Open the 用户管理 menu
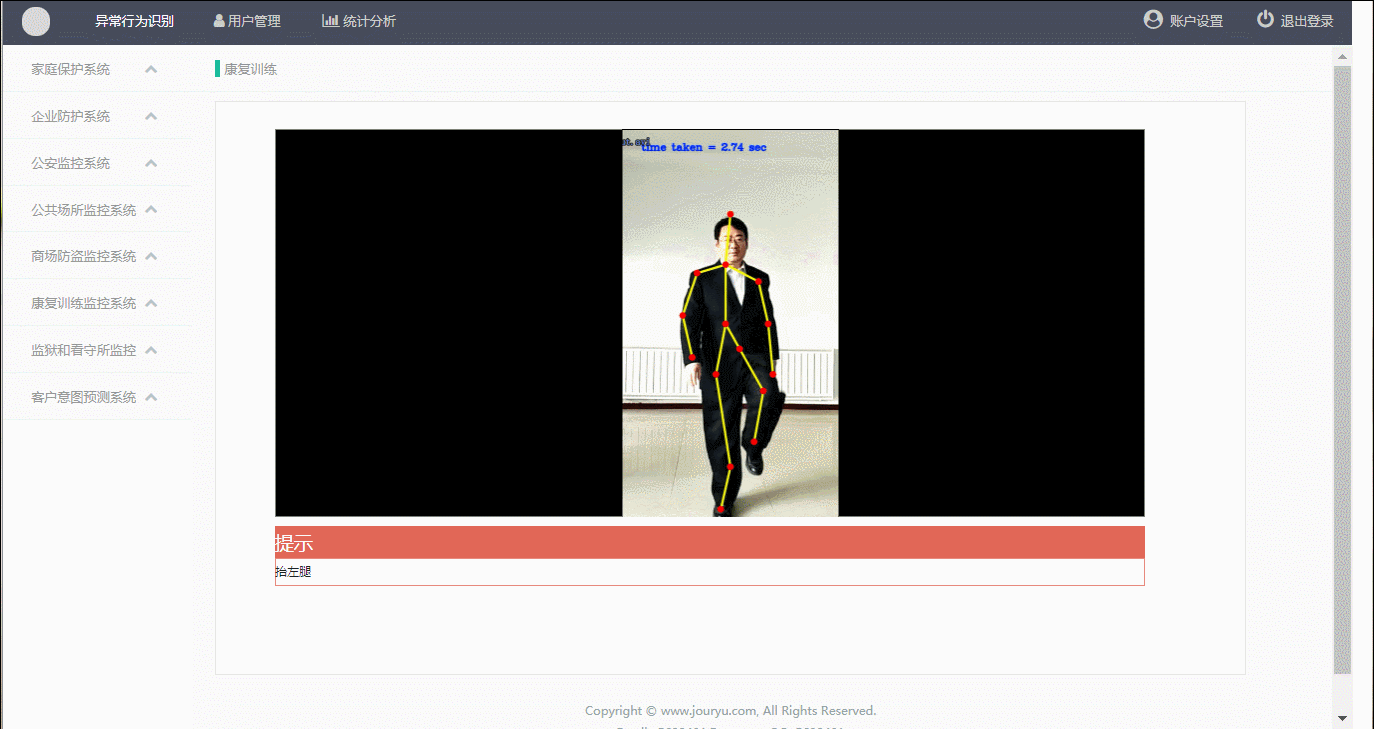This screenshot has height=729, width=1374. [x=254, y=21]
